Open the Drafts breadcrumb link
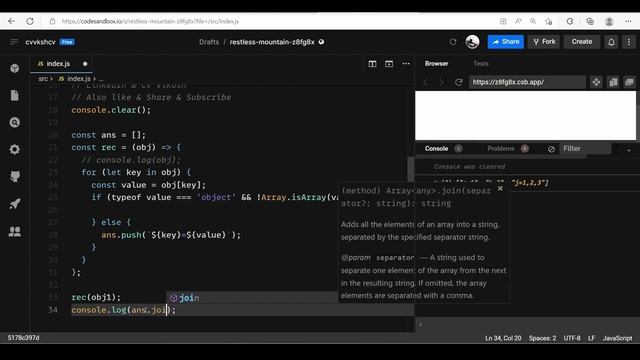The height and width of the screenshot is (360, 640). (209, 42)
